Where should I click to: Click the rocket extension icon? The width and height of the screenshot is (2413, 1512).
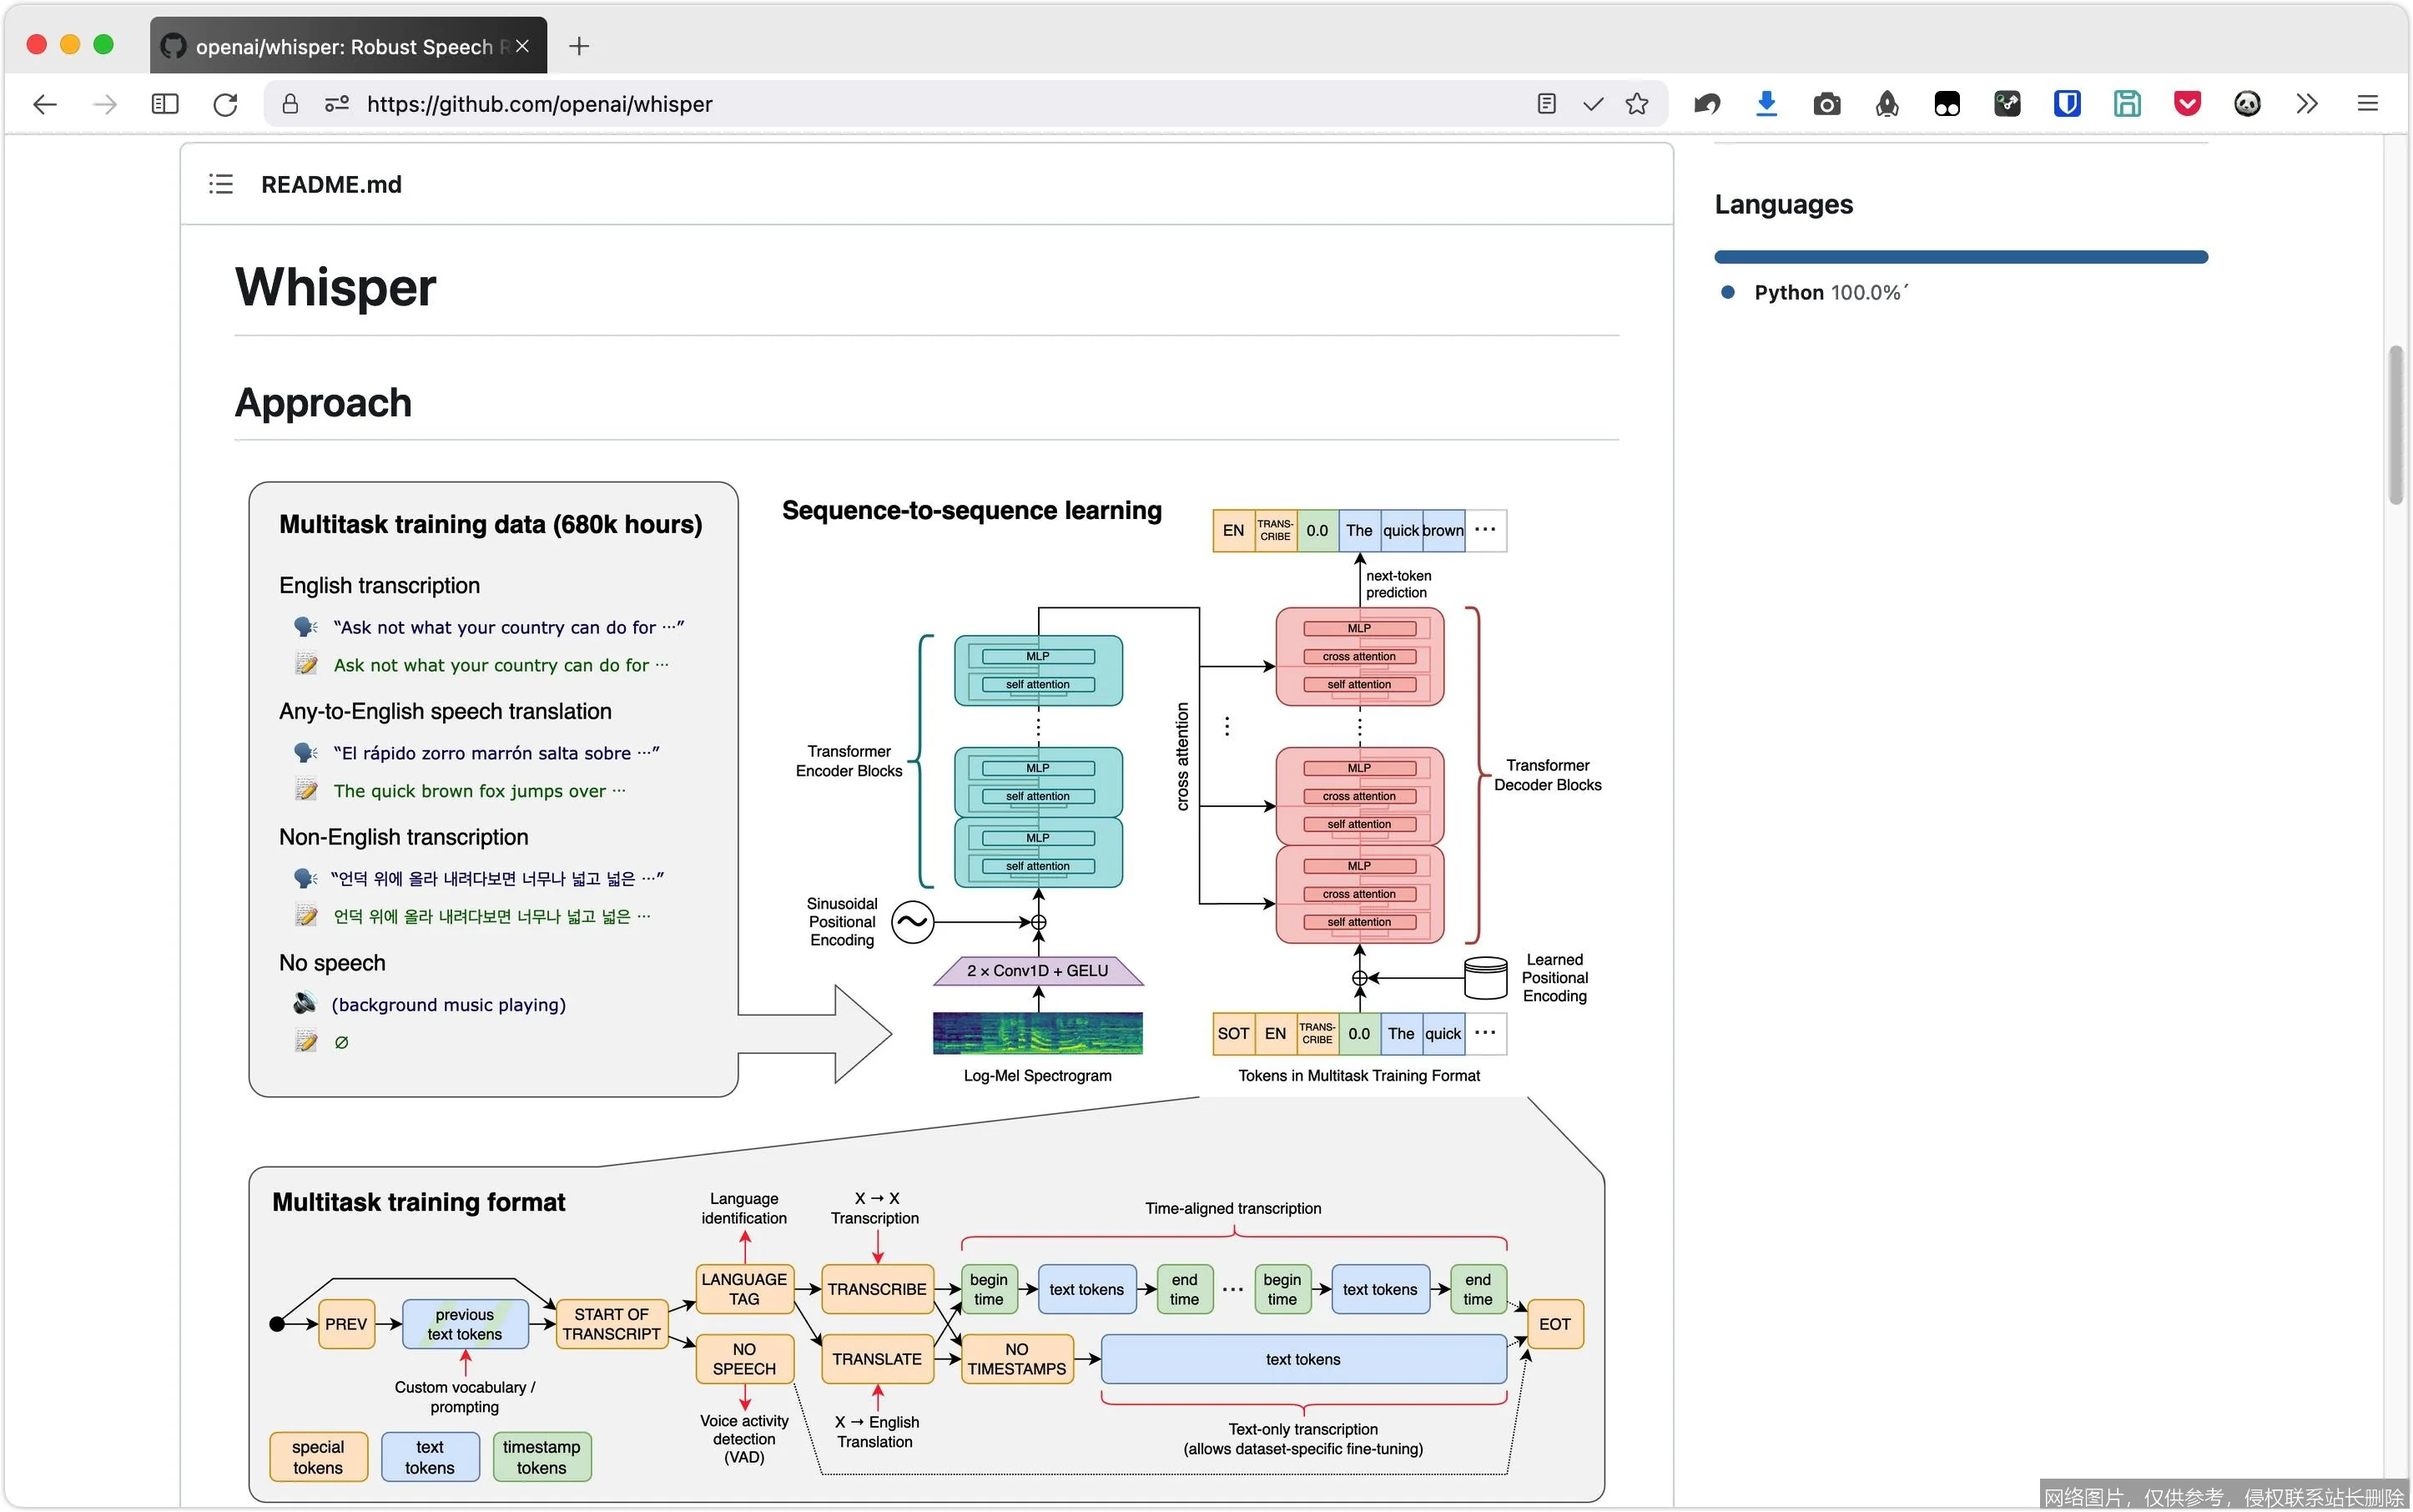click(1887, 104)
